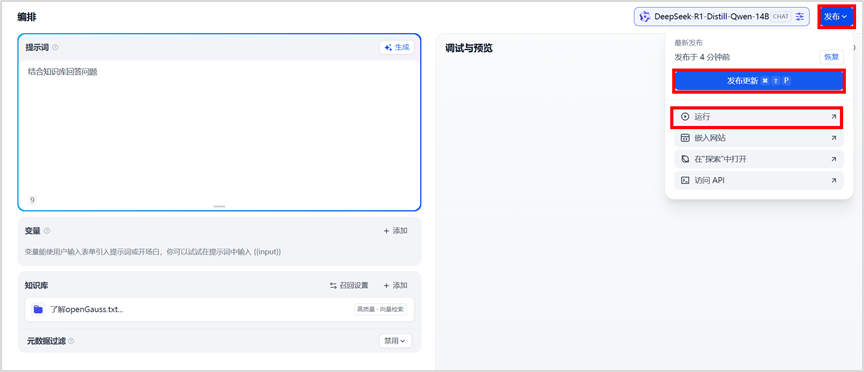Click the 恢复 button
This screenshot has height=372, width=864.
pos(831,57)
